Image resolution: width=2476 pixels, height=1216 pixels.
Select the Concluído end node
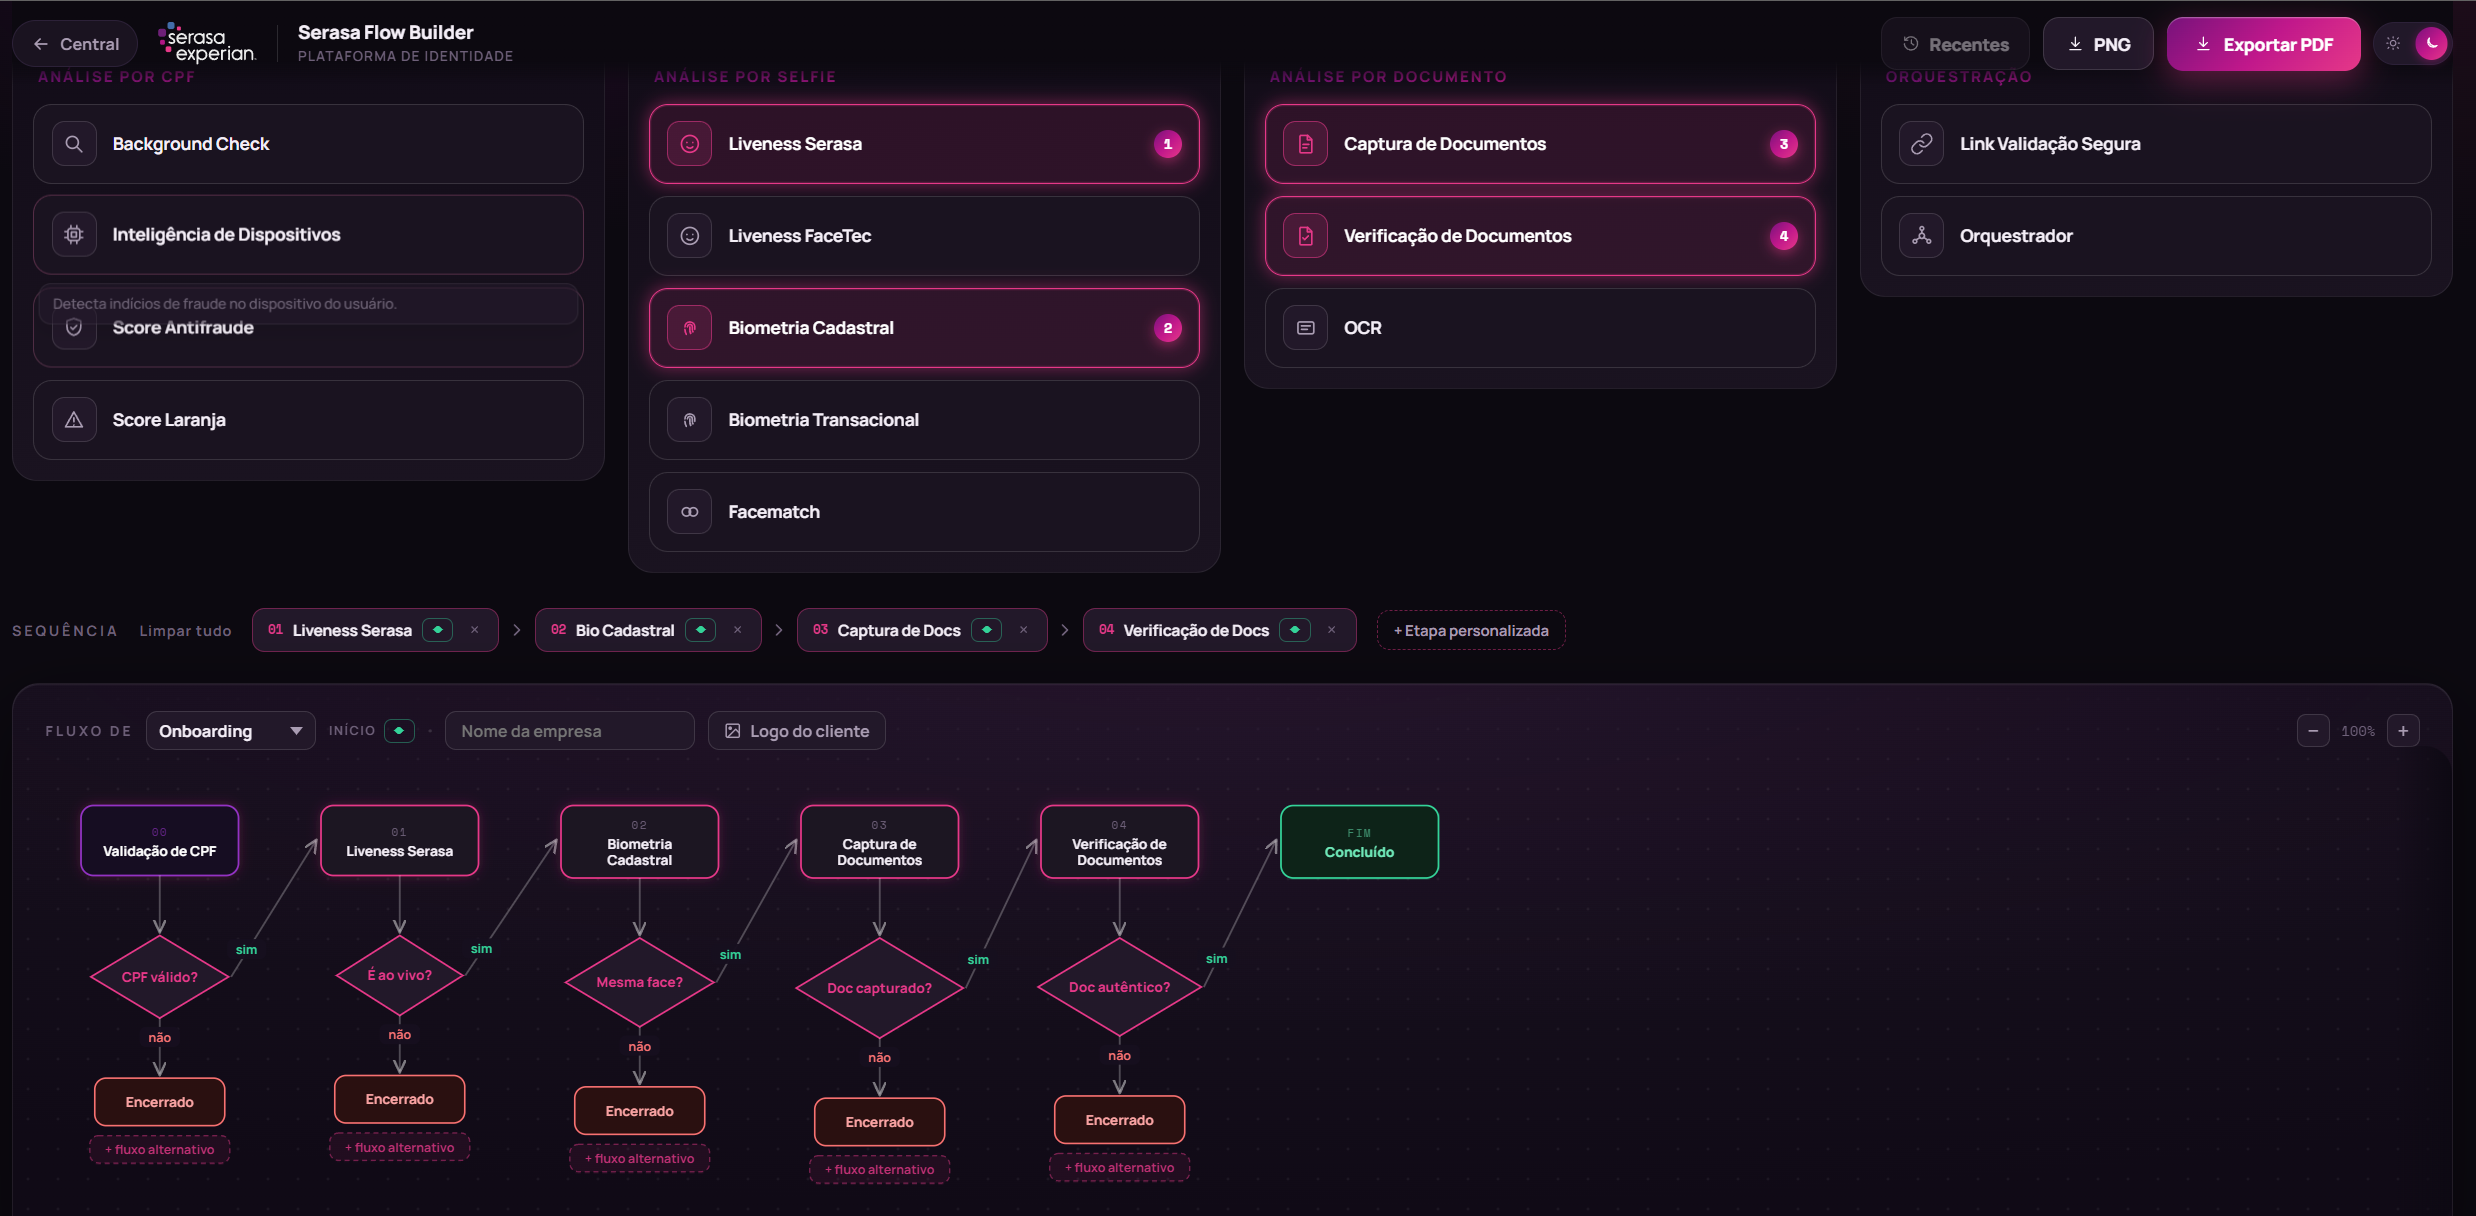pyautogui.click(x=1360, y=842)
